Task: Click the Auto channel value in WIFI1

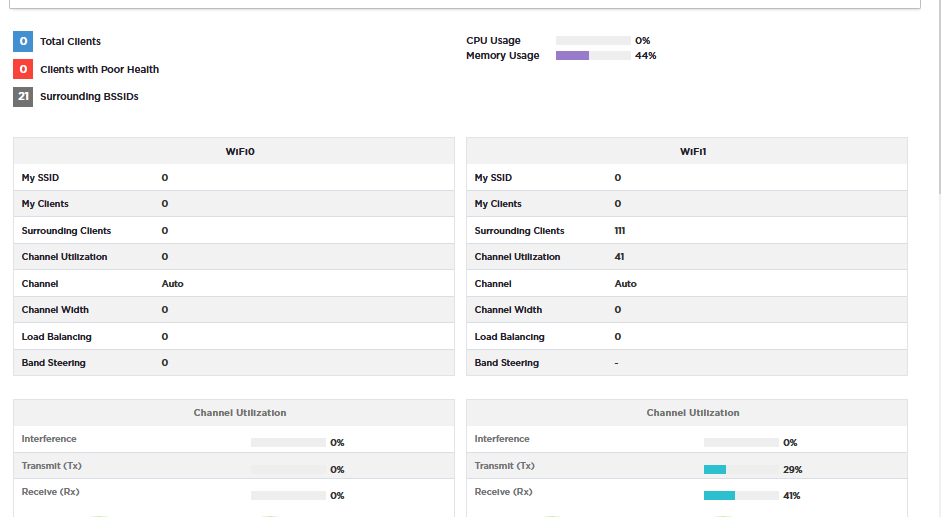Action: click(625, 284)
